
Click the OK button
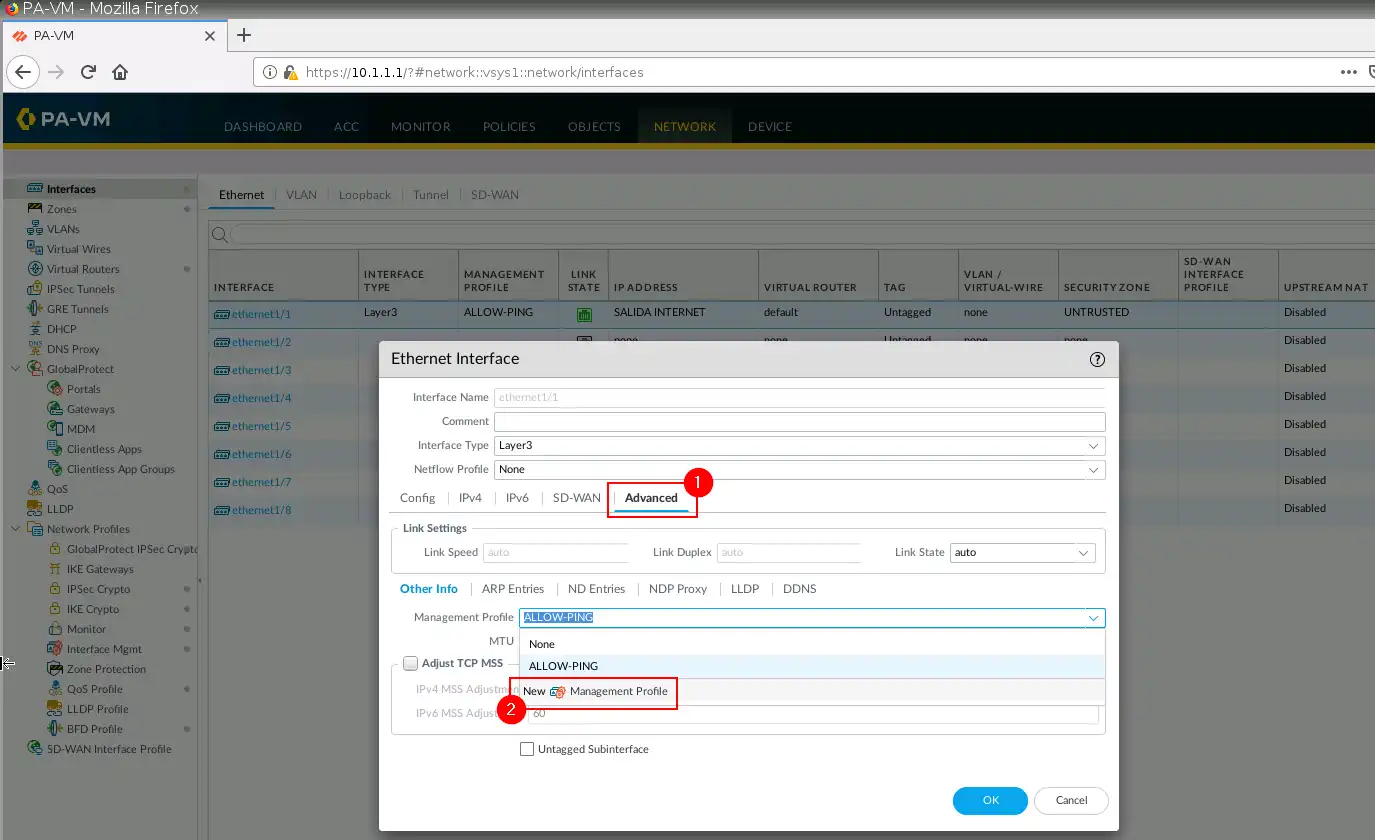pos(990,800)
